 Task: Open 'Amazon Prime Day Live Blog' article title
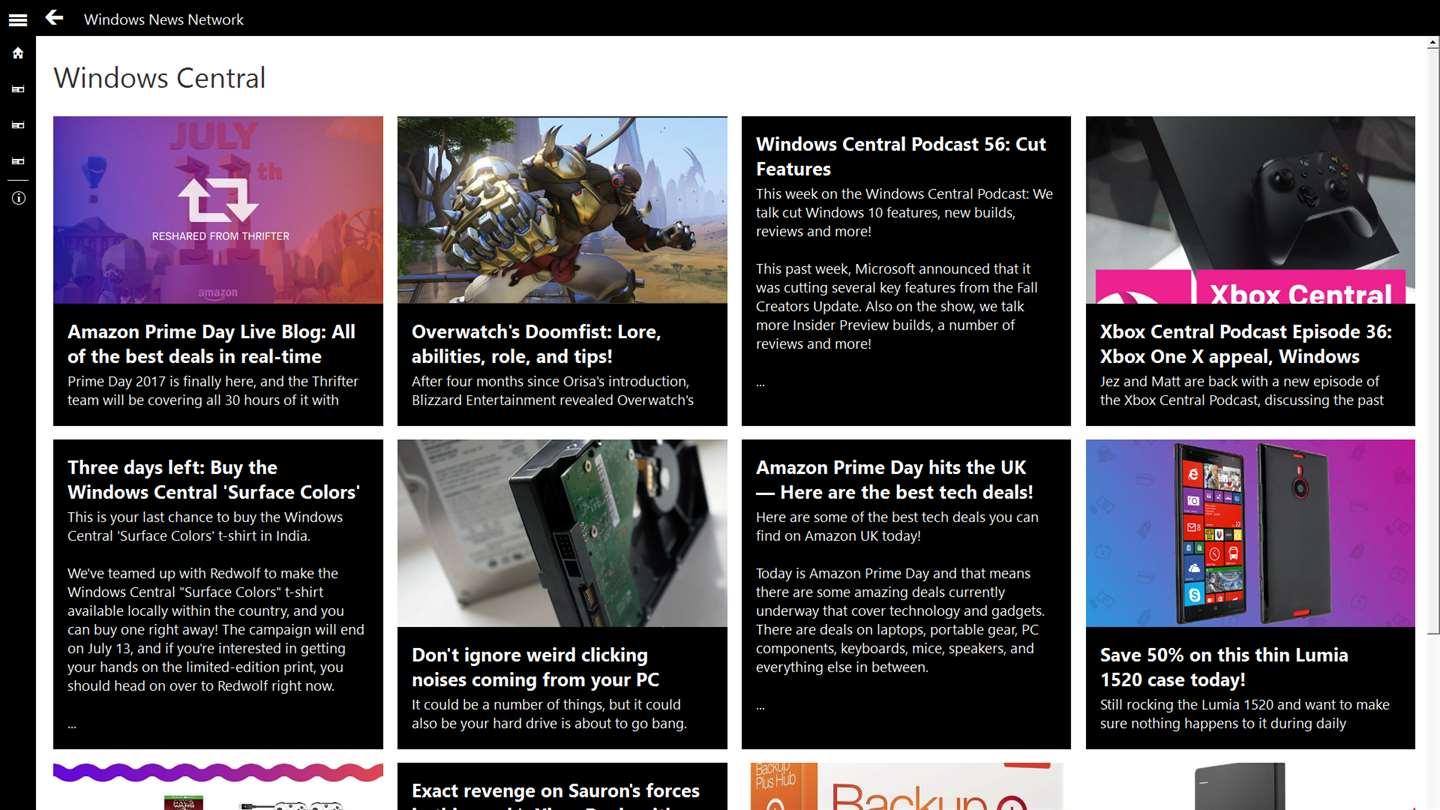click(x=211, y=344)
